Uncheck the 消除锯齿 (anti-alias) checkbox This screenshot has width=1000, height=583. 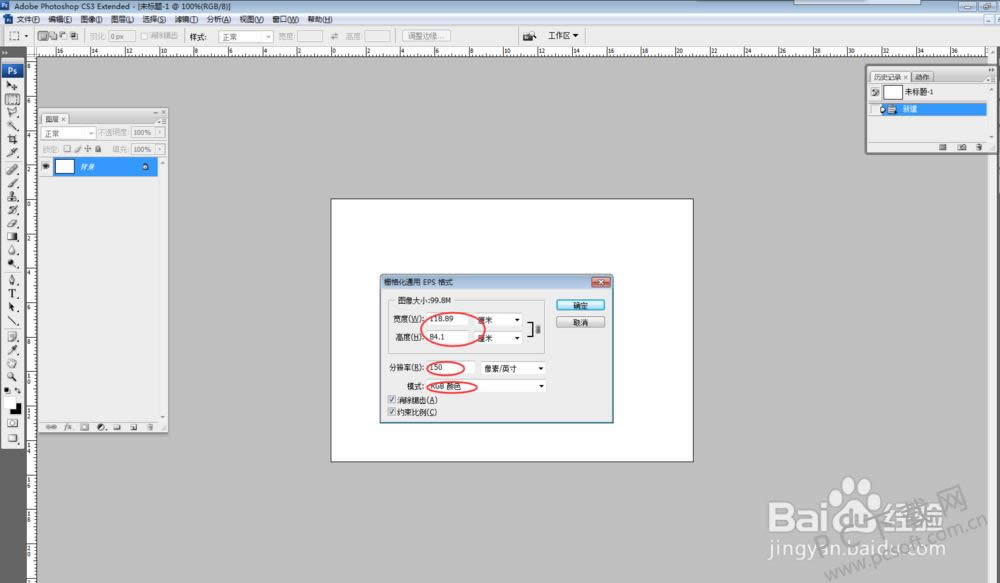point(391,400)
